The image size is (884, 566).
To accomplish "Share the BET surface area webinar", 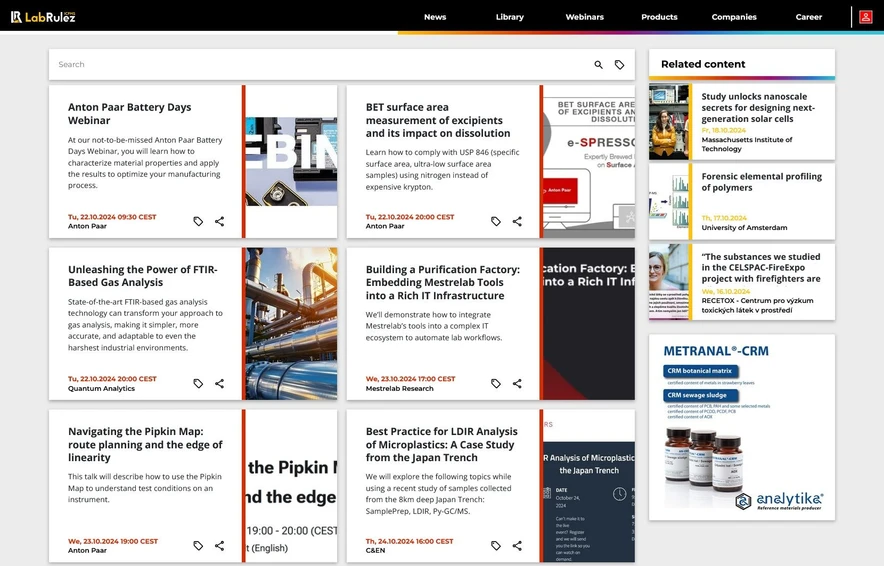I will 517,222.
